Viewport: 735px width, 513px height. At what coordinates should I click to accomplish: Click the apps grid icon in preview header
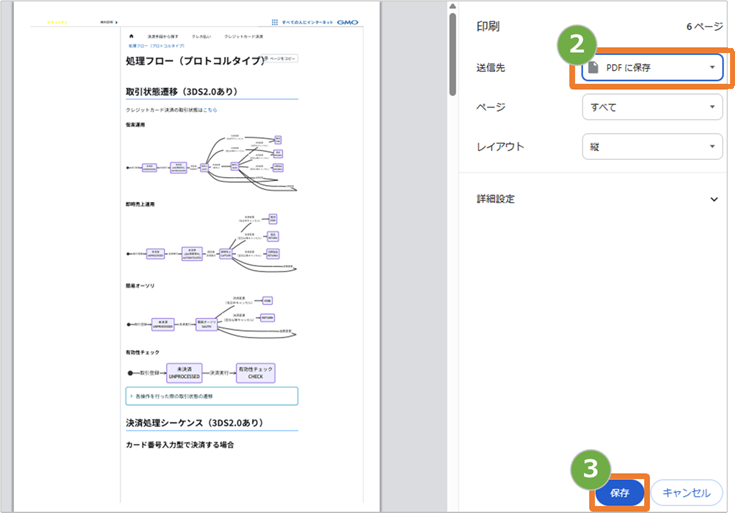tap(275, 22)
